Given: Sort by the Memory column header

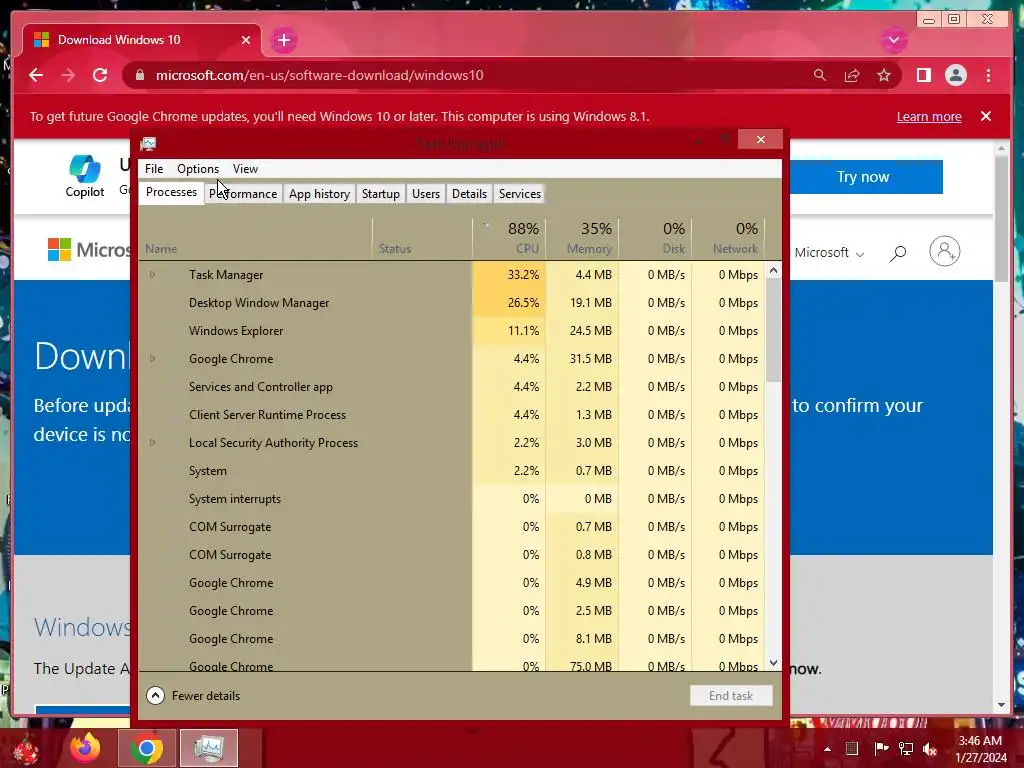Looking at the screenshot, I should 583,239.
